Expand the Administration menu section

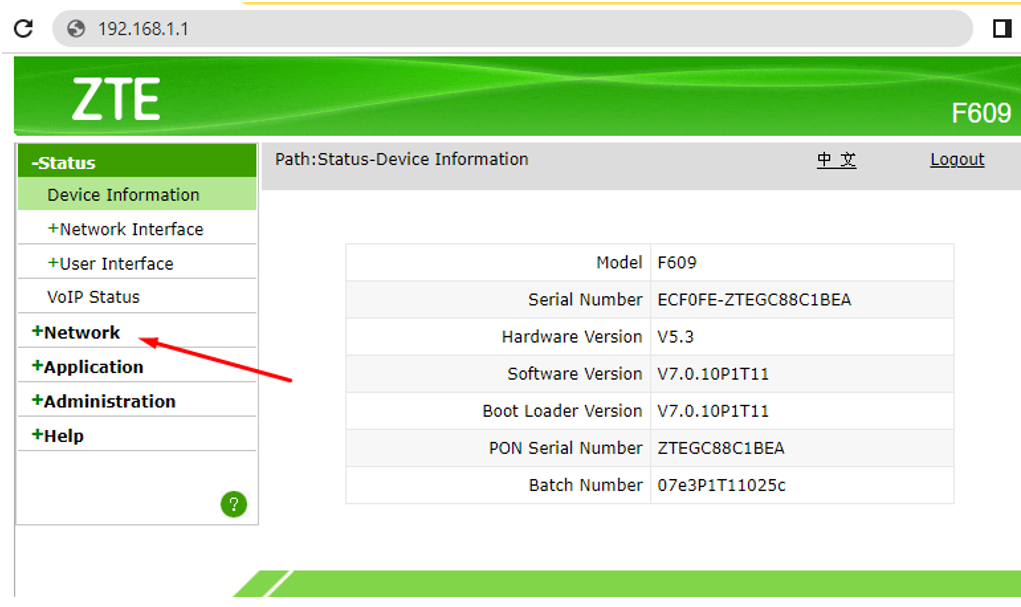(103, 399)
